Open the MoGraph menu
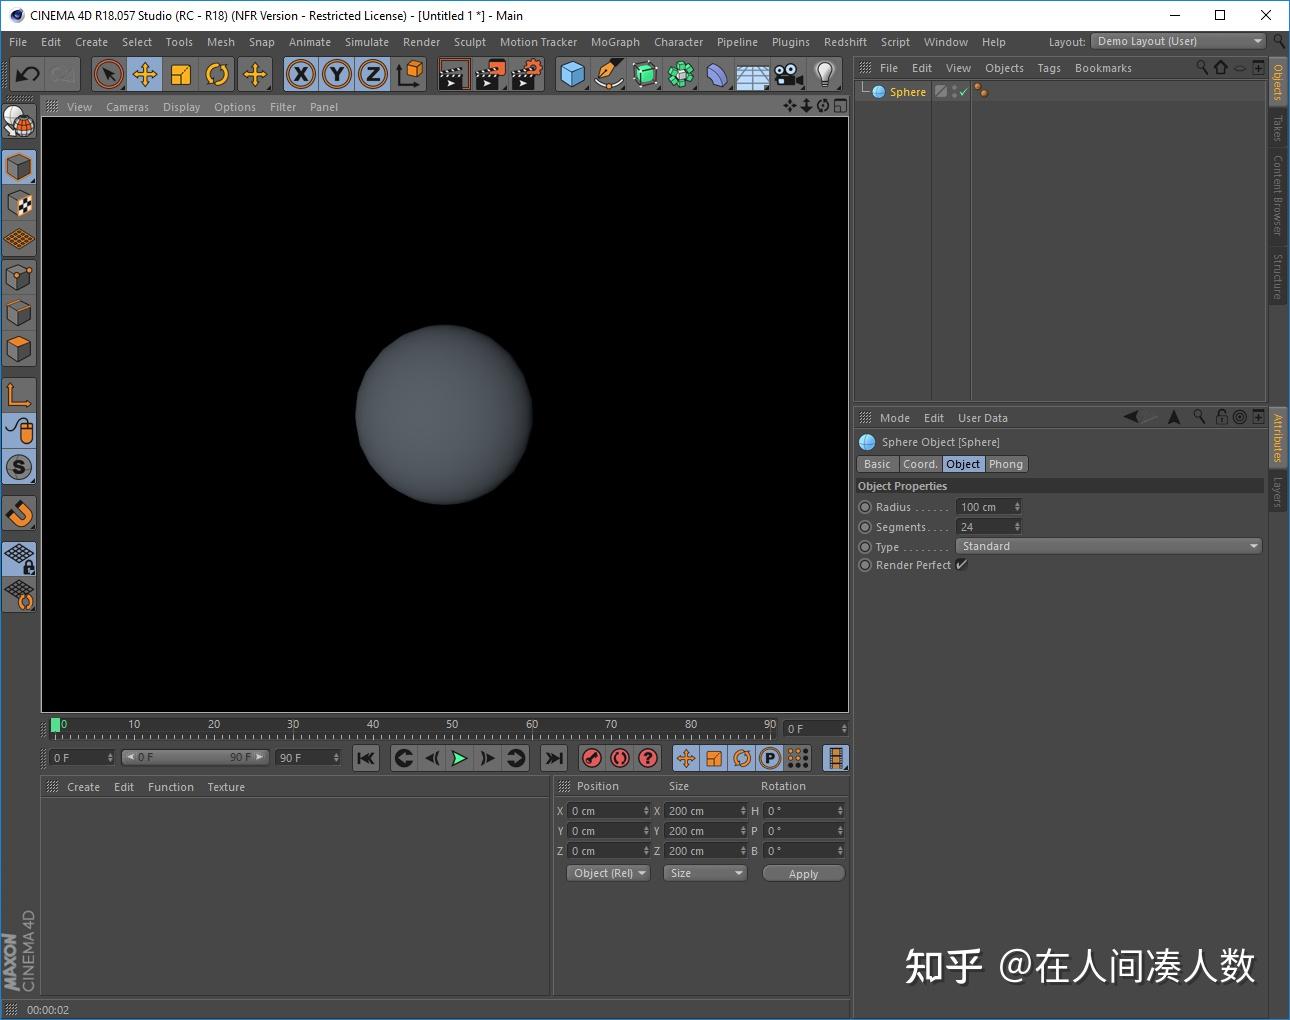The height and width of the screenshot is (1020, 1290). 615,42
